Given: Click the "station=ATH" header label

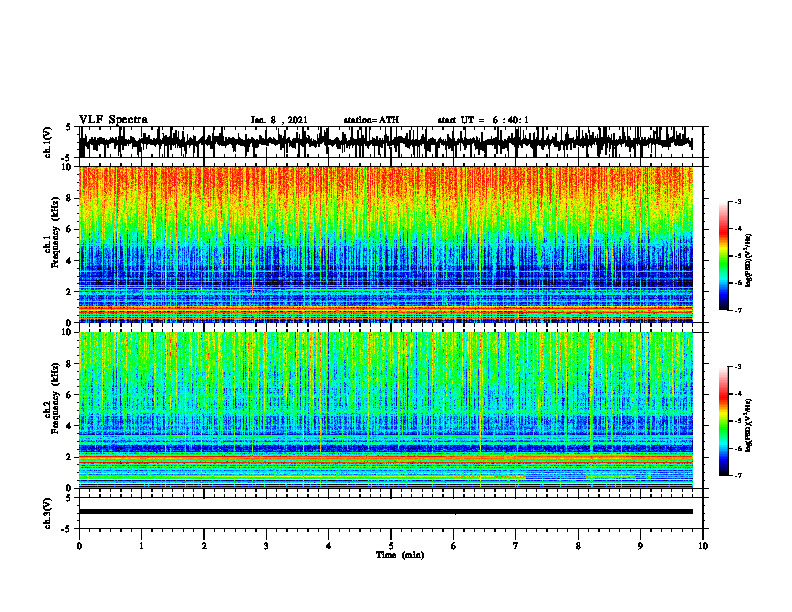Looking at the screenshot, I should (371, 120).
